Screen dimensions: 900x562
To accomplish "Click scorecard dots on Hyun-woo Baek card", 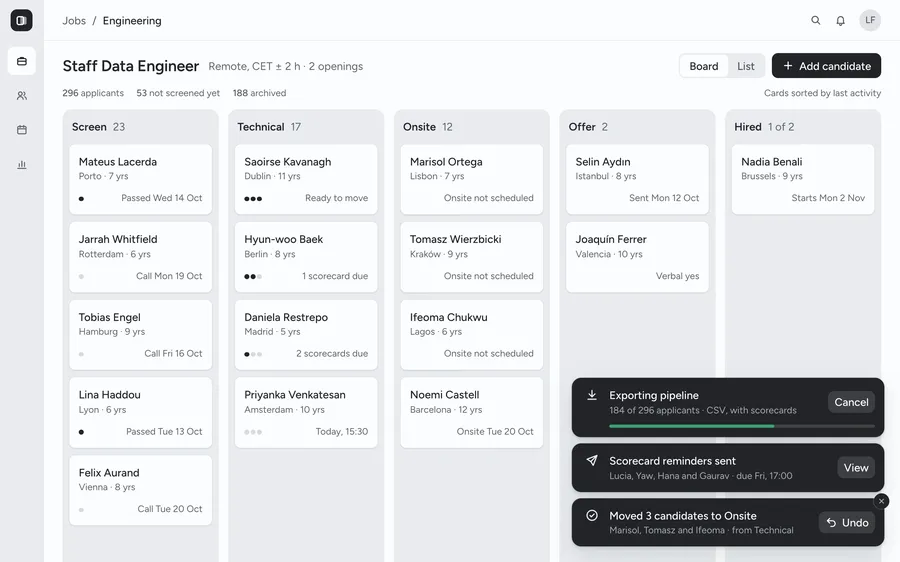I will pos(253,277).
